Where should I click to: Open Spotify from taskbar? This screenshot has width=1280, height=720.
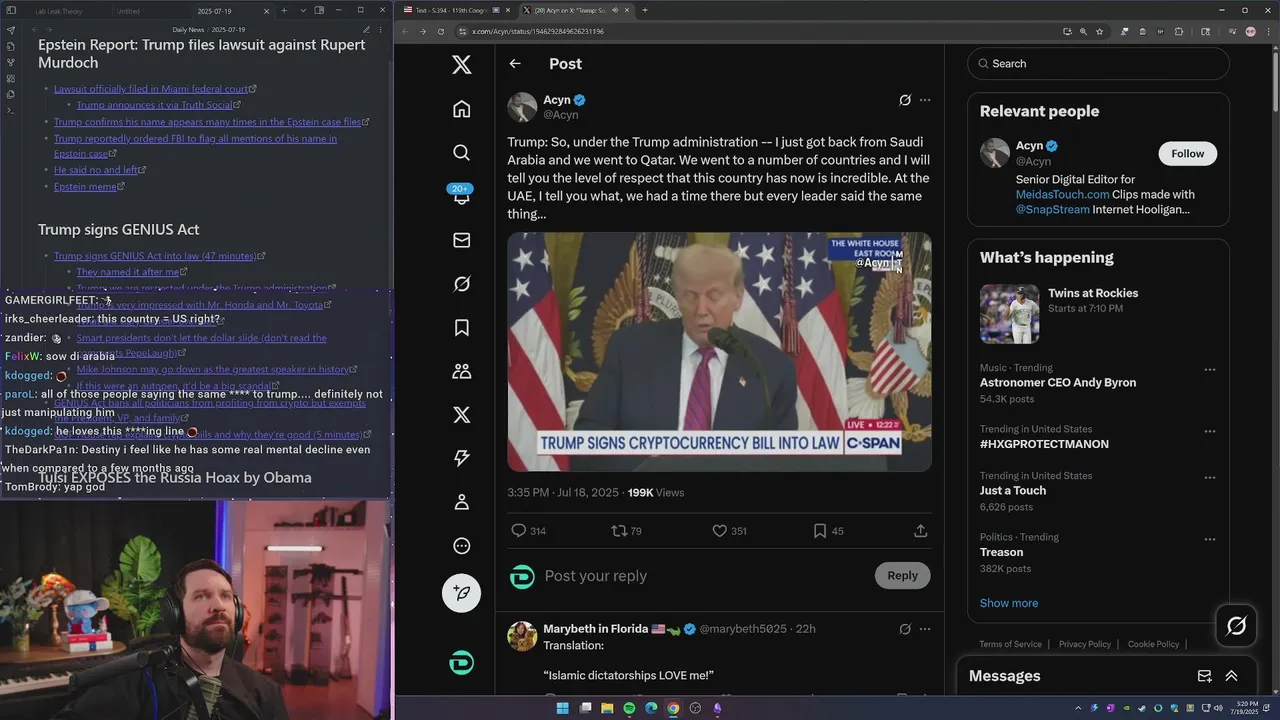[629, 708]
